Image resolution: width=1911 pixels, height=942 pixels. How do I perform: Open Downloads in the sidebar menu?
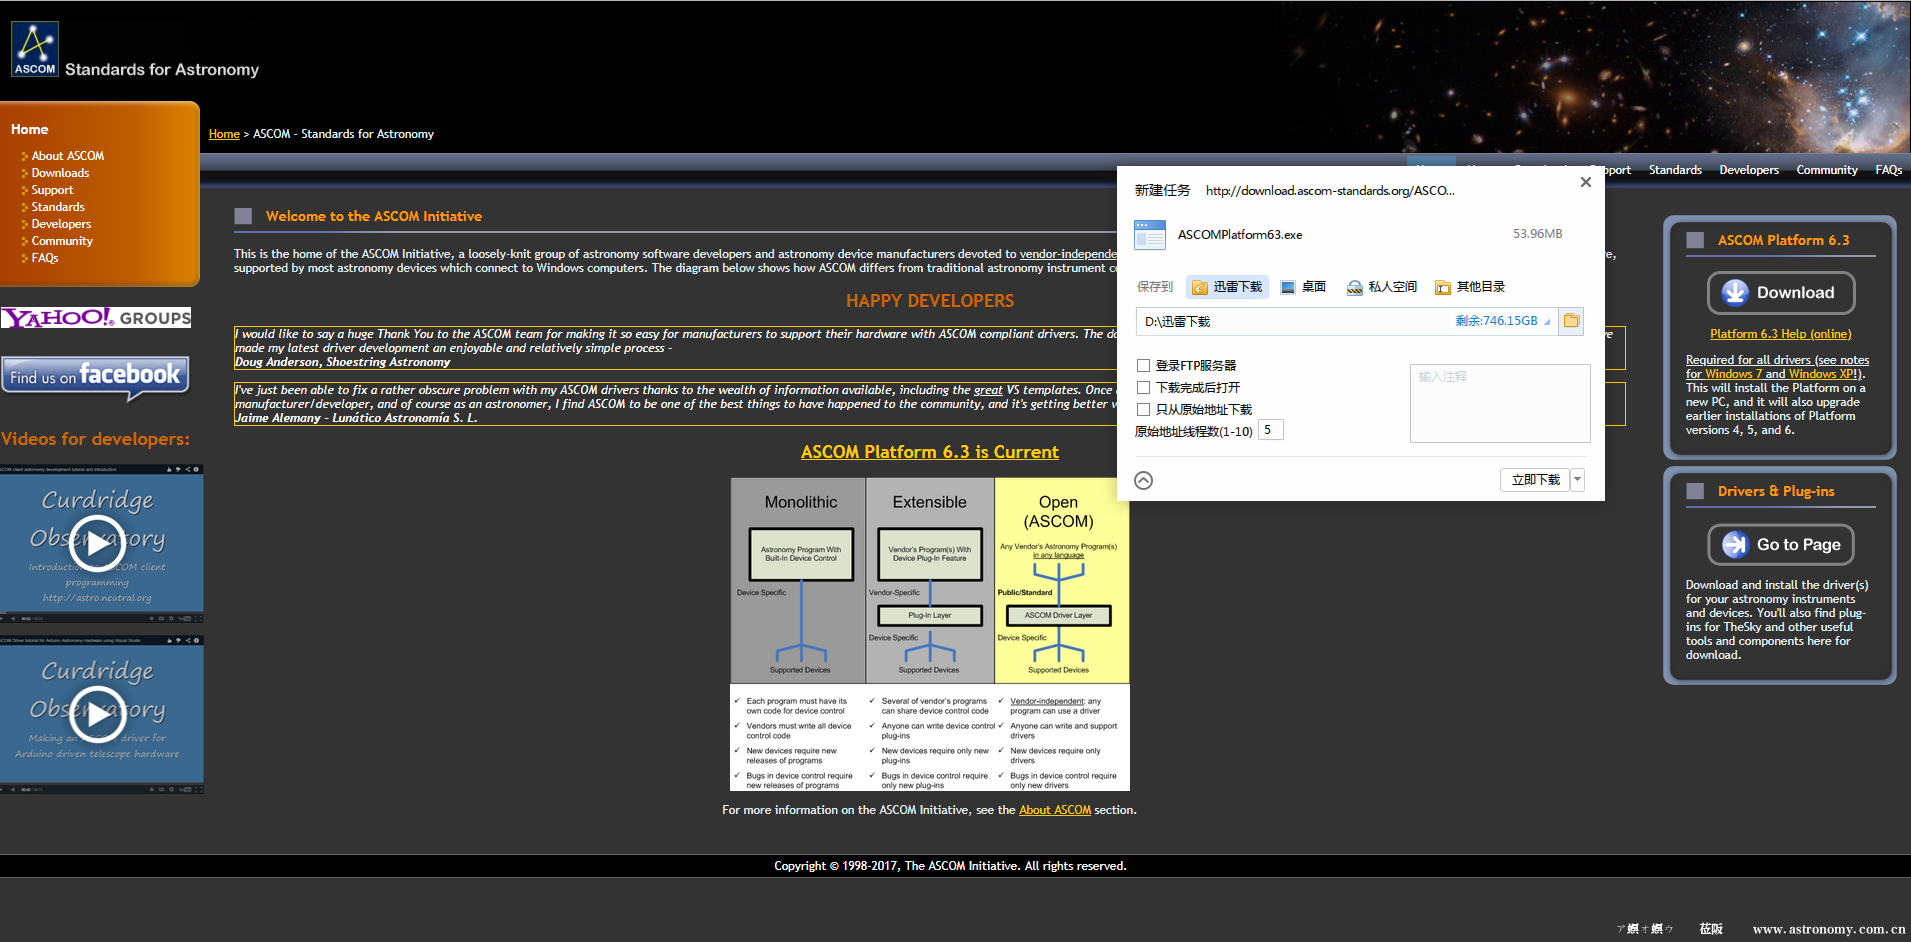[x=60, y=173]
